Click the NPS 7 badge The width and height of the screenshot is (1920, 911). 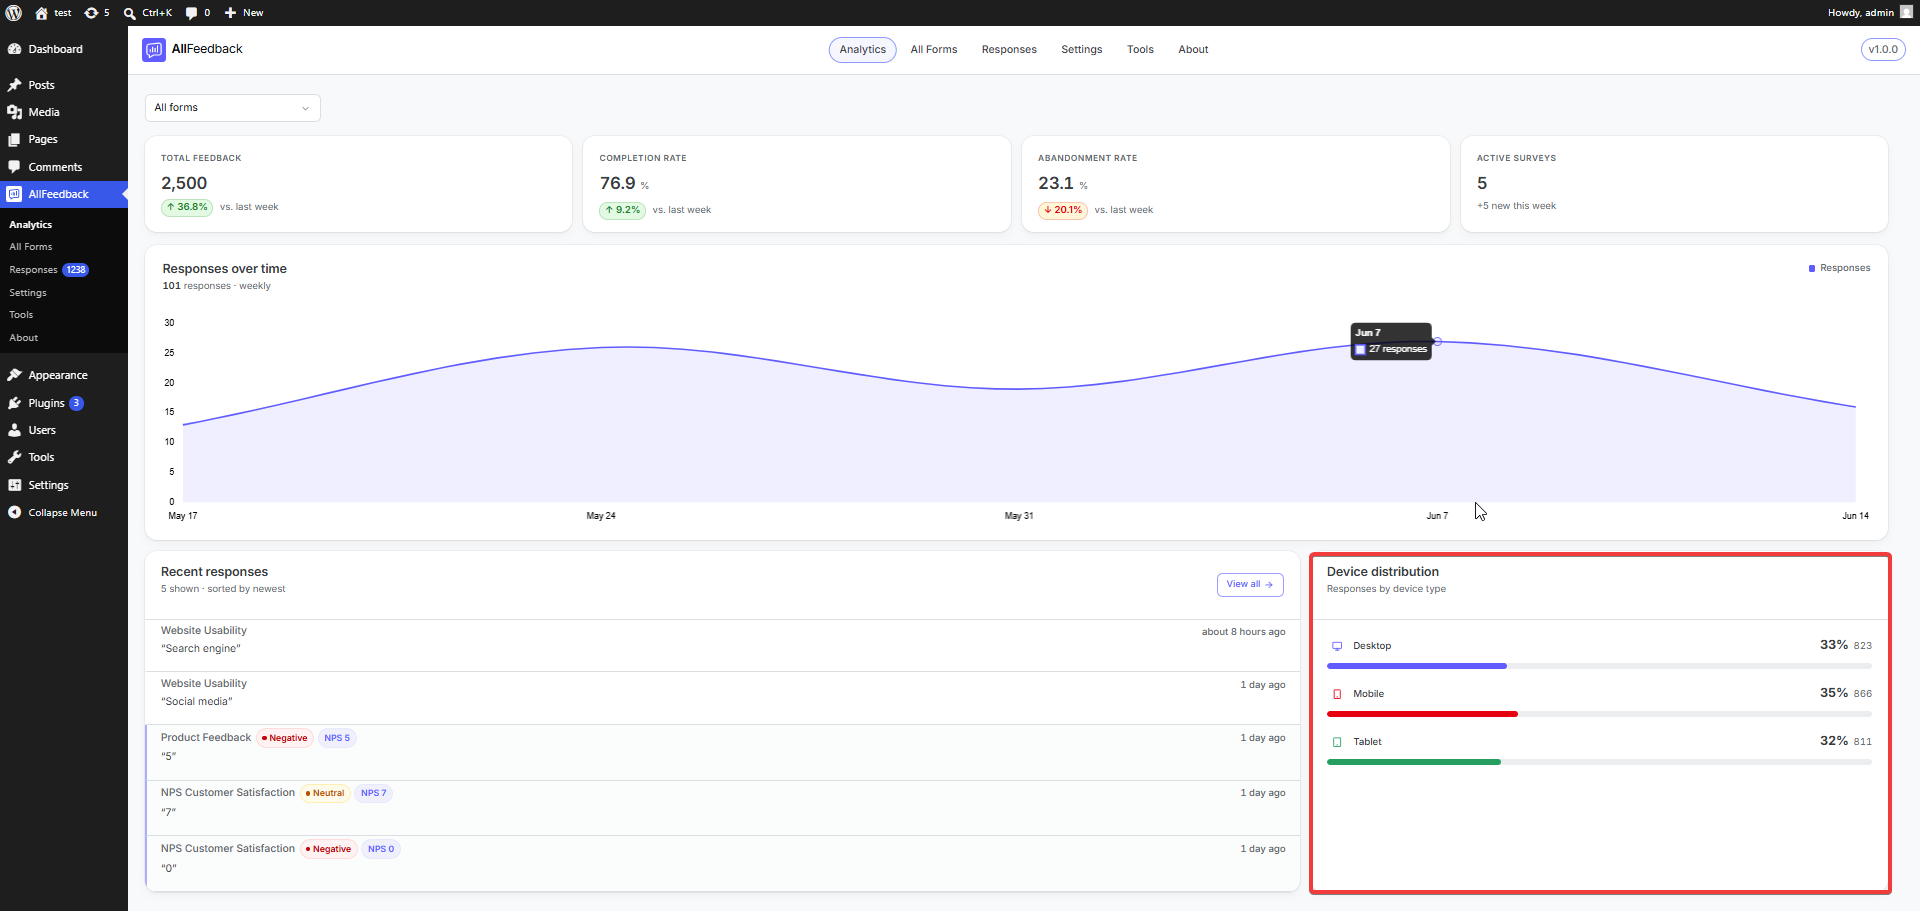click(x=374, y=793)
